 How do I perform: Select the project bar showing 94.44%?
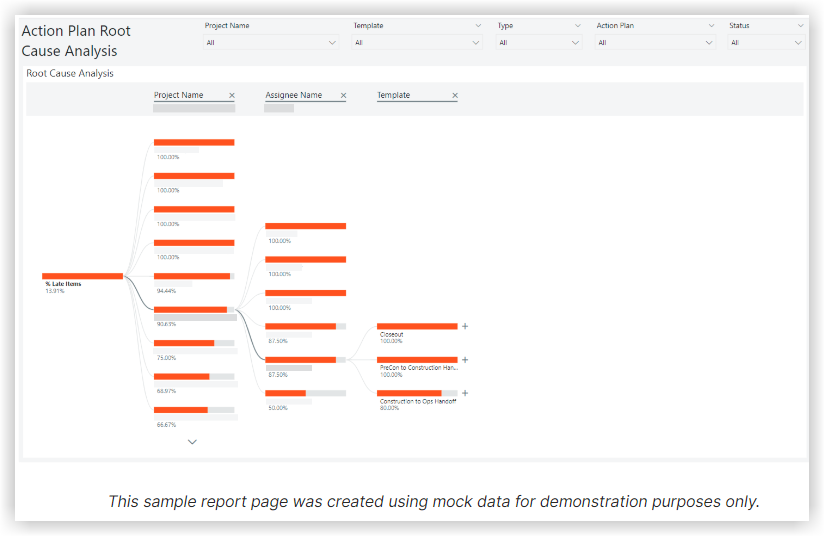click(x=194, y=276)
